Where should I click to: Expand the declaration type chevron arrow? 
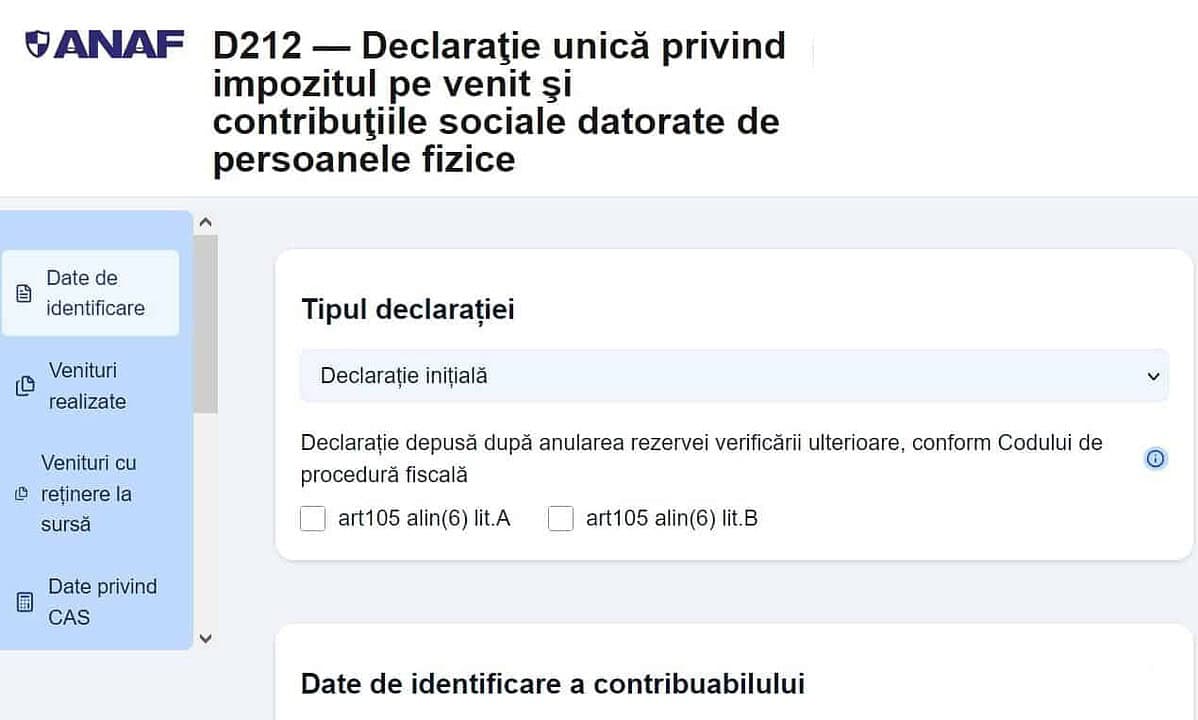click(1153, 377)
